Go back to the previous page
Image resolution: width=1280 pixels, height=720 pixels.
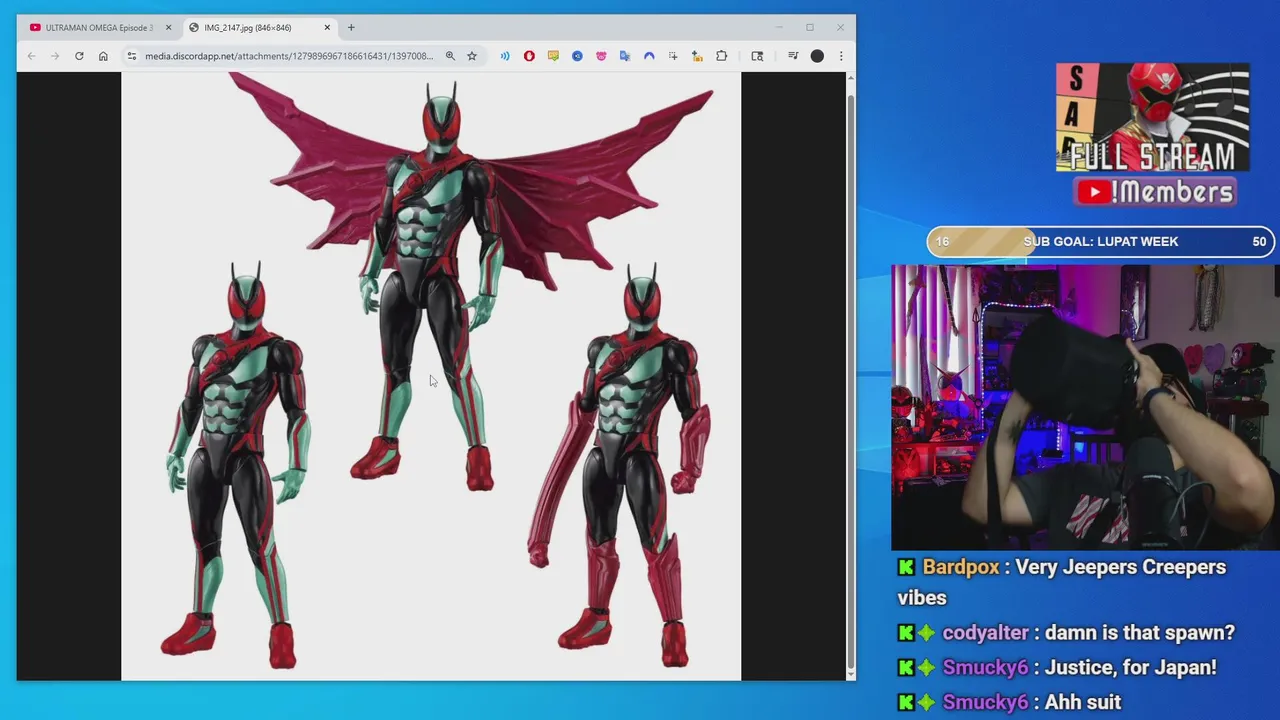pos(31,56)
